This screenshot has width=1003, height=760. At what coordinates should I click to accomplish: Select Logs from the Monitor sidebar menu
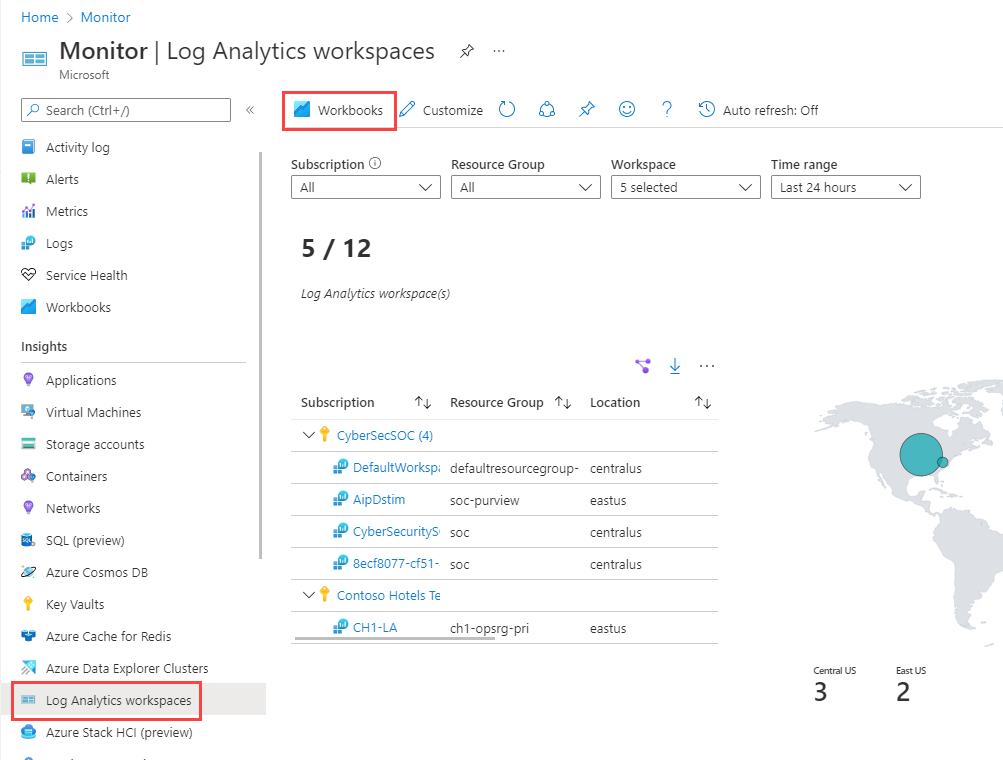[61, 243]
